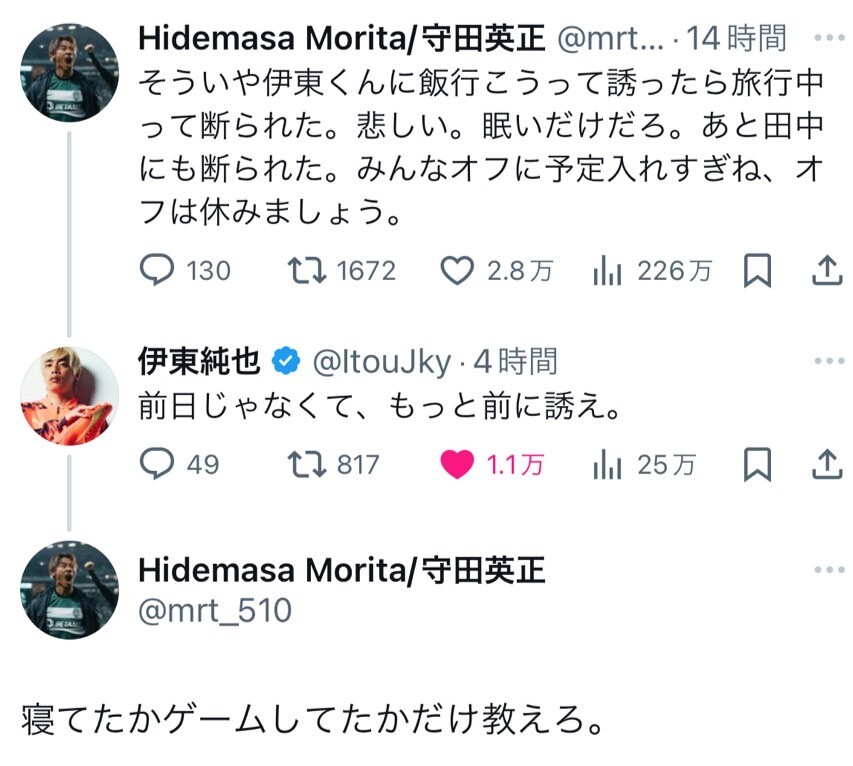This screenshot has height=766, width=853.
Task: Share 伊東純也's reply tweet
Action: pyautogui.click(x=827, y=464)
